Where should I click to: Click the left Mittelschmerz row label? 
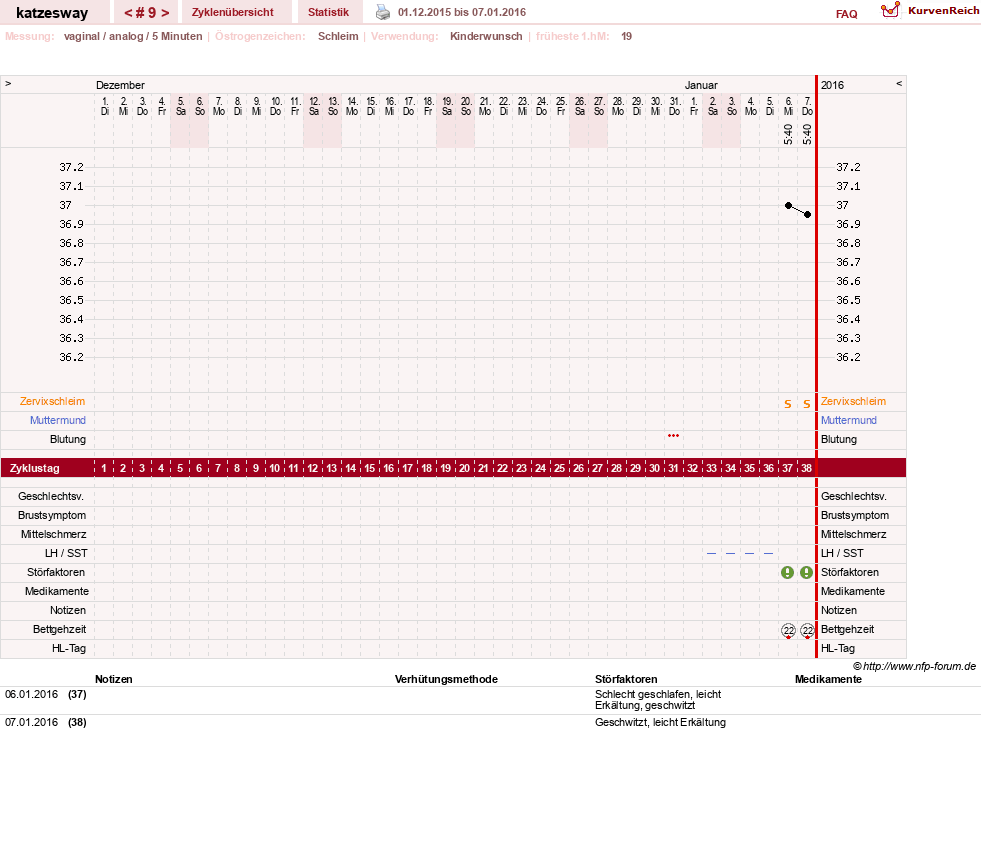(54, 535)
